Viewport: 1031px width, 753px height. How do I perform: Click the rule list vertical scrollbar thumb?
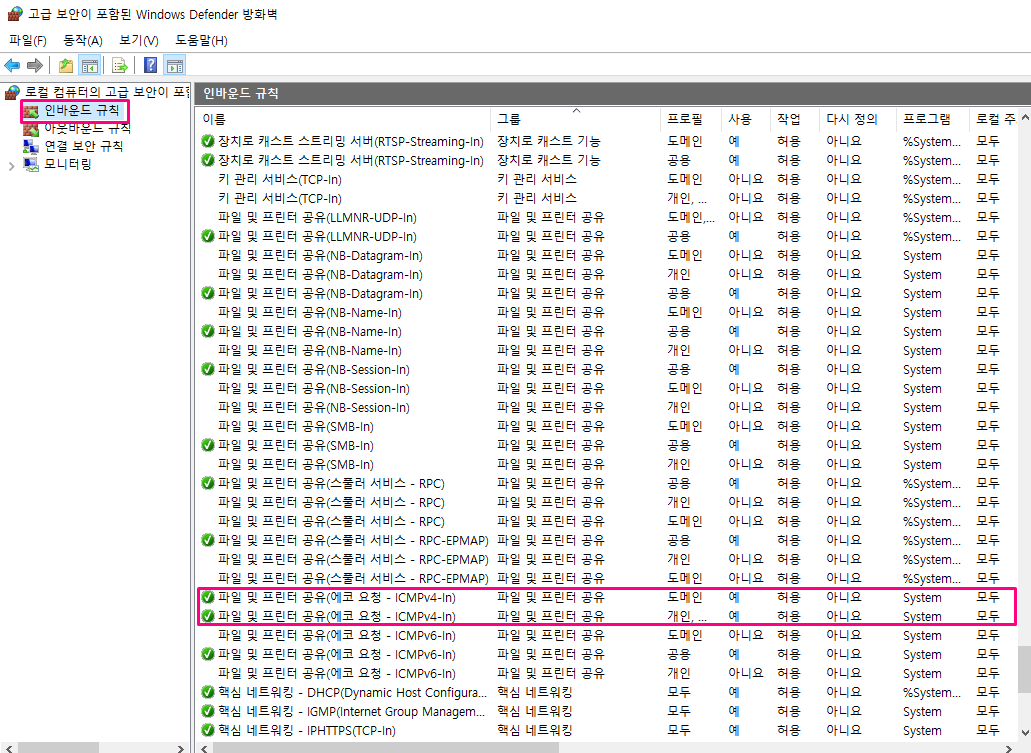pos(1024,668)
